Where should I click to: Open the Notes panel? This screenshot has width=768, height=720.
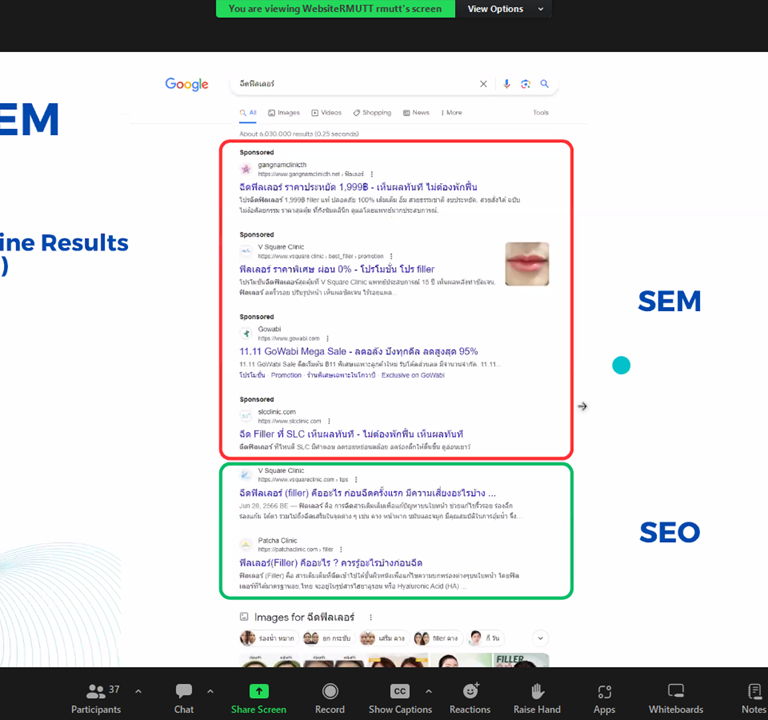tap(754, 699)
